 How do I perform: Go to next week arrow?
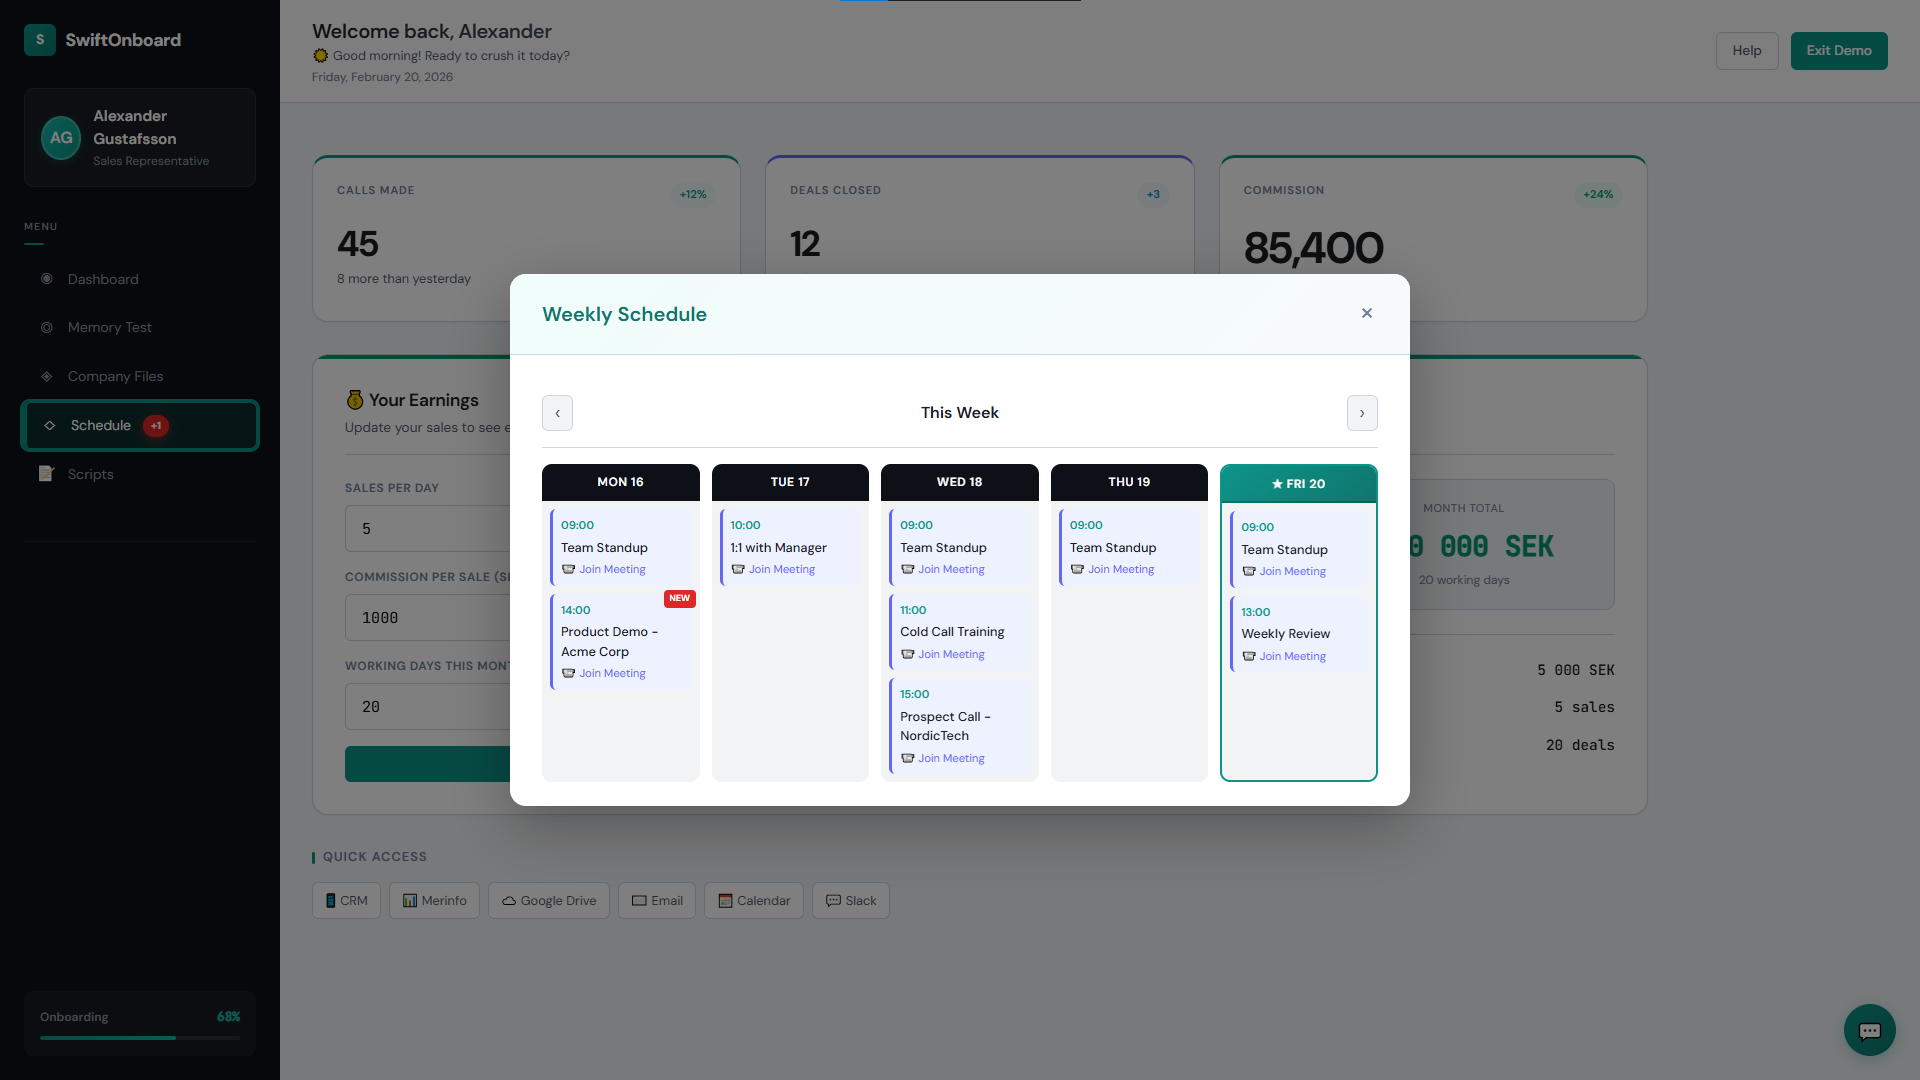(1362, 413)
